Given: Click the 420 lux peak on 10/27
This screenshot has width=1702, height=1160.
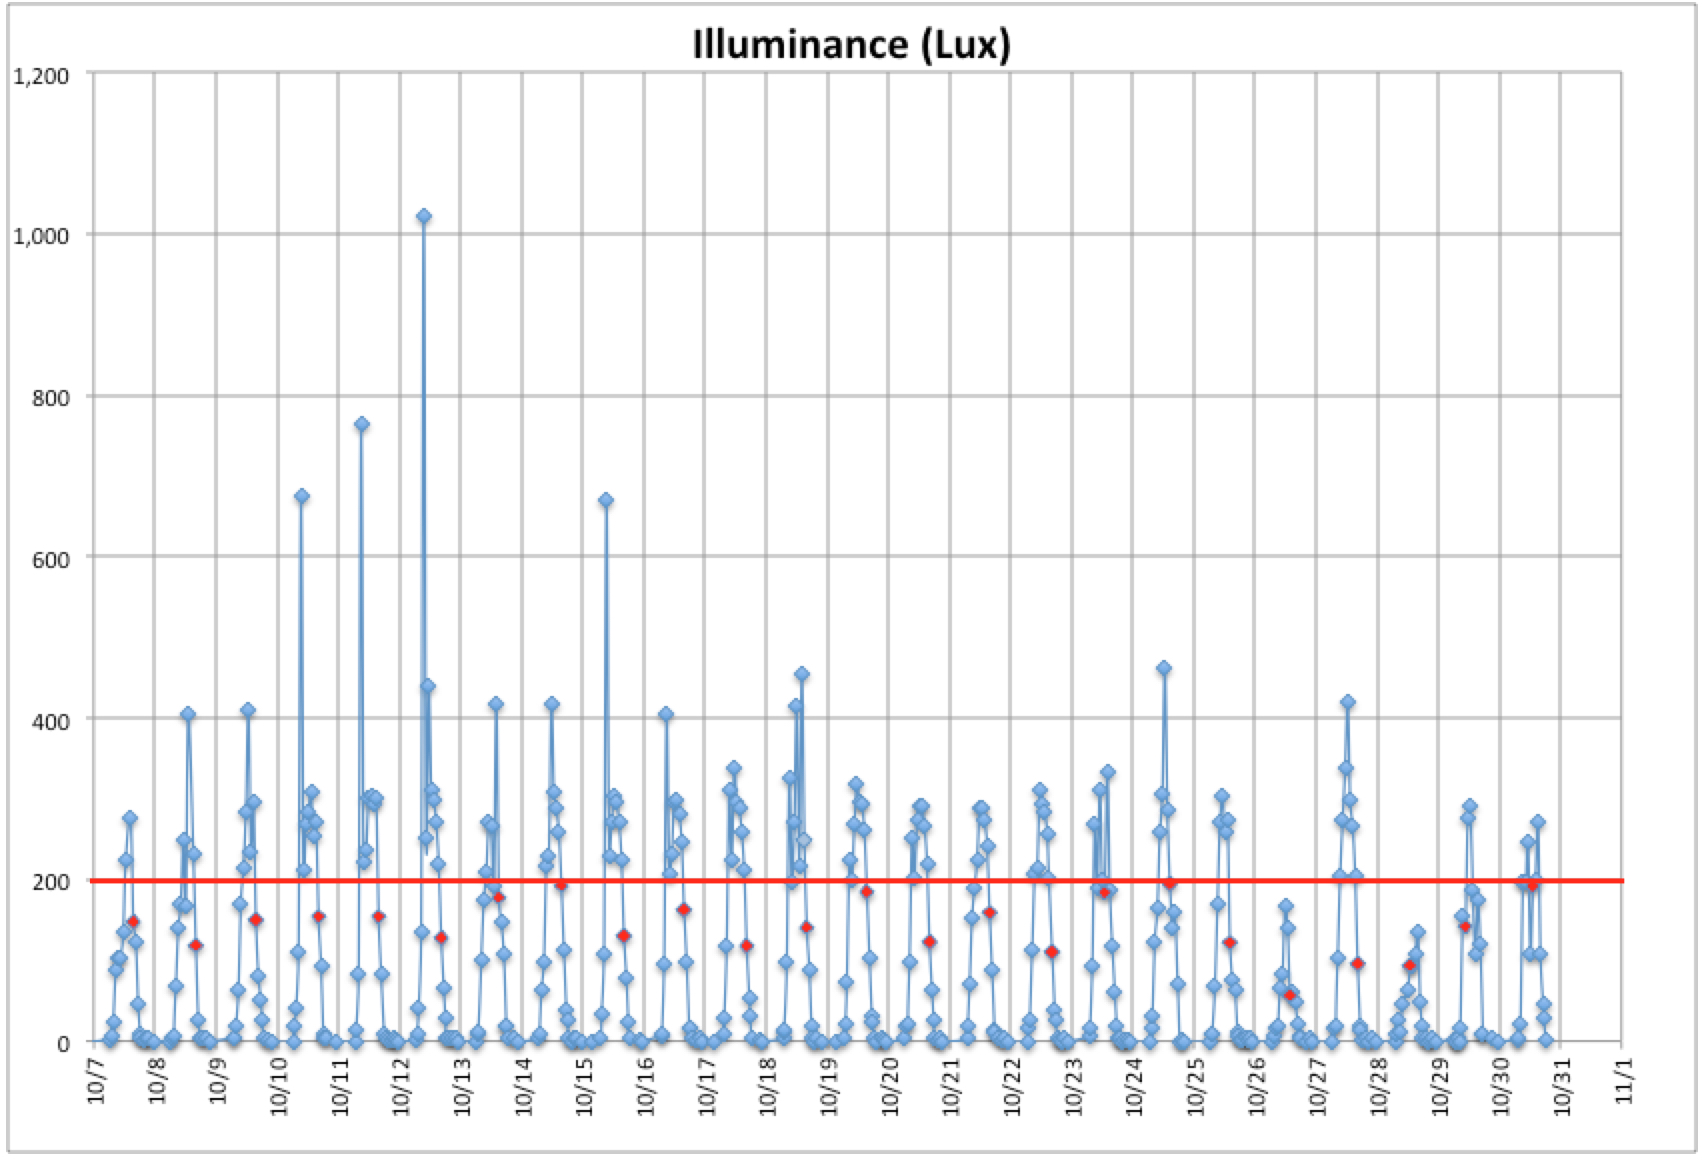Looking at the screenshot, I should 1347,702.
